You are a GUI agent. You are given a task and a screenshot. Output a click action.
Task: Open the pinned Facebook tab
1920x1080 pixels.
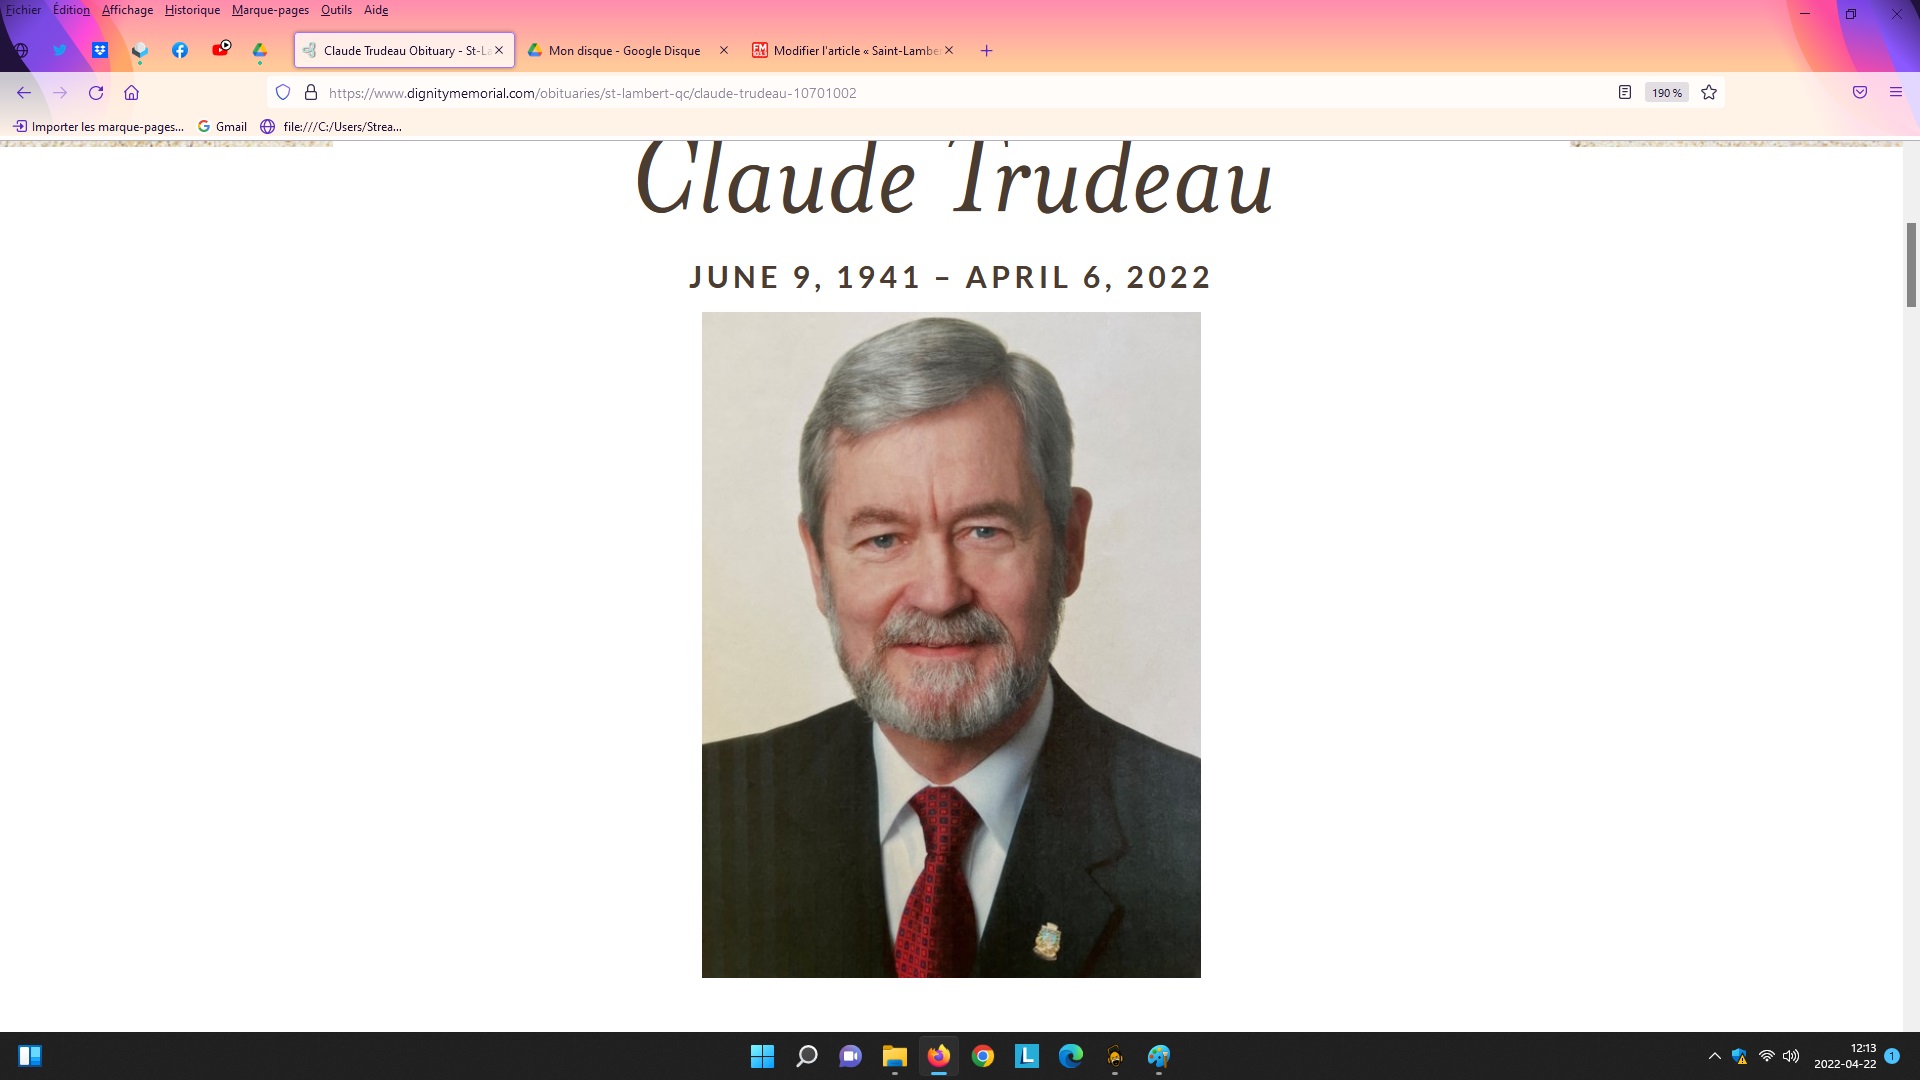pyautogui.click(x=180, y=50)
